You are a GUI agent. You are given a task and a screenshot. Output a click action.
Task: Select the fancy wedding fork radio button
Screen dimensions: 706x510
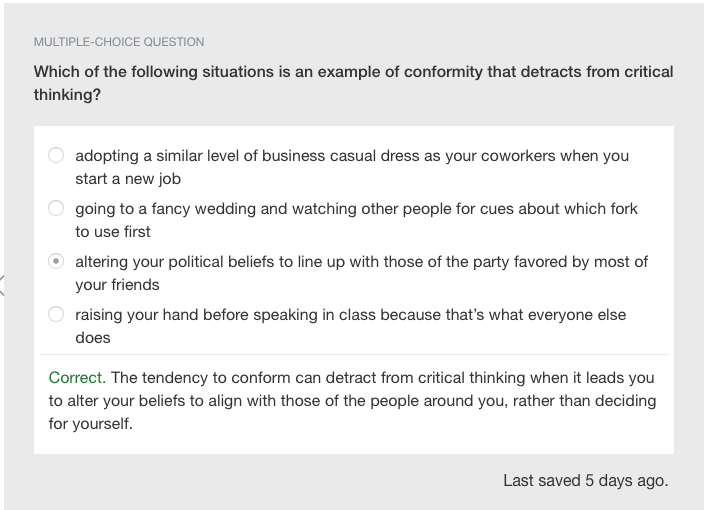pyautogui.click(x=56, y=208)
